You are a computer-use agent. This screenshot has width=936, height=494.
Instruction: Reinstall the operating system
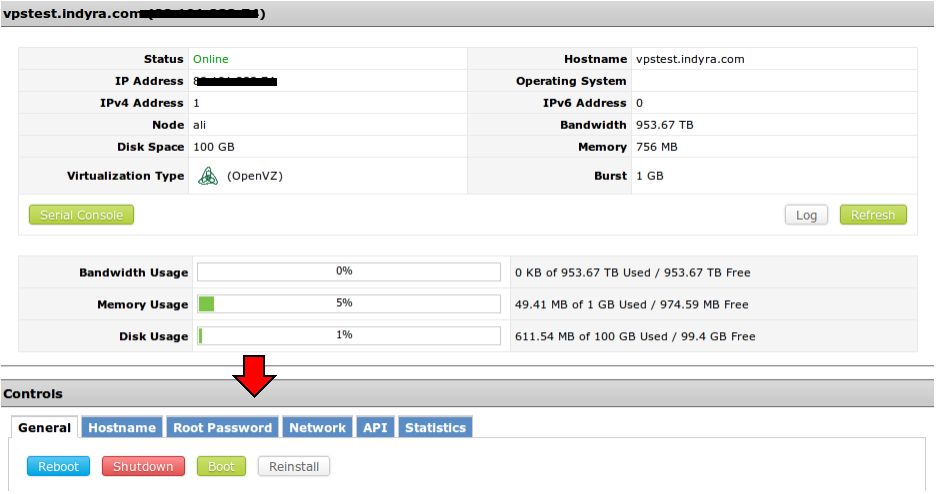[x=294, y=467]
